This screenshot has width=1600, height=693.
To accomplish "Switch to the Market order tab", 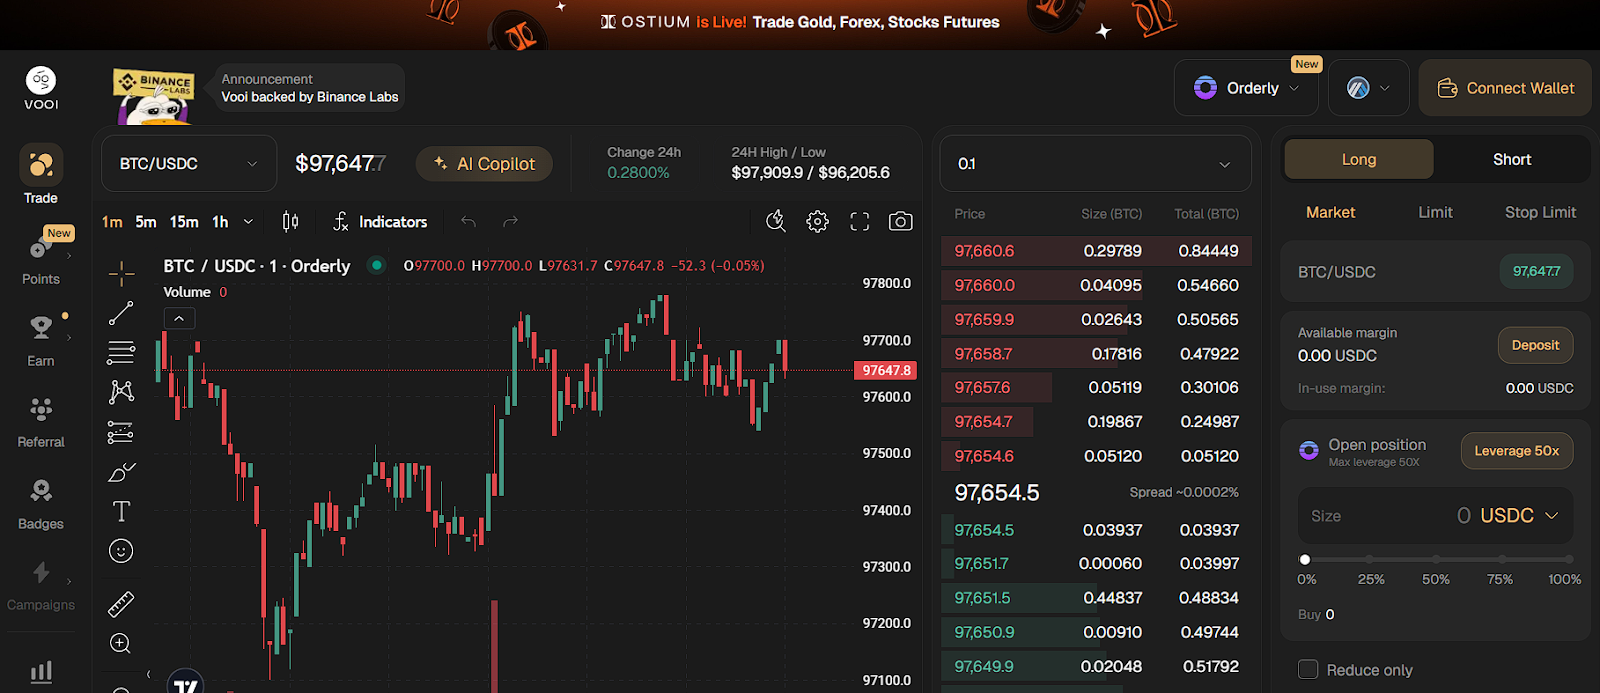I will click(1330, 212).
